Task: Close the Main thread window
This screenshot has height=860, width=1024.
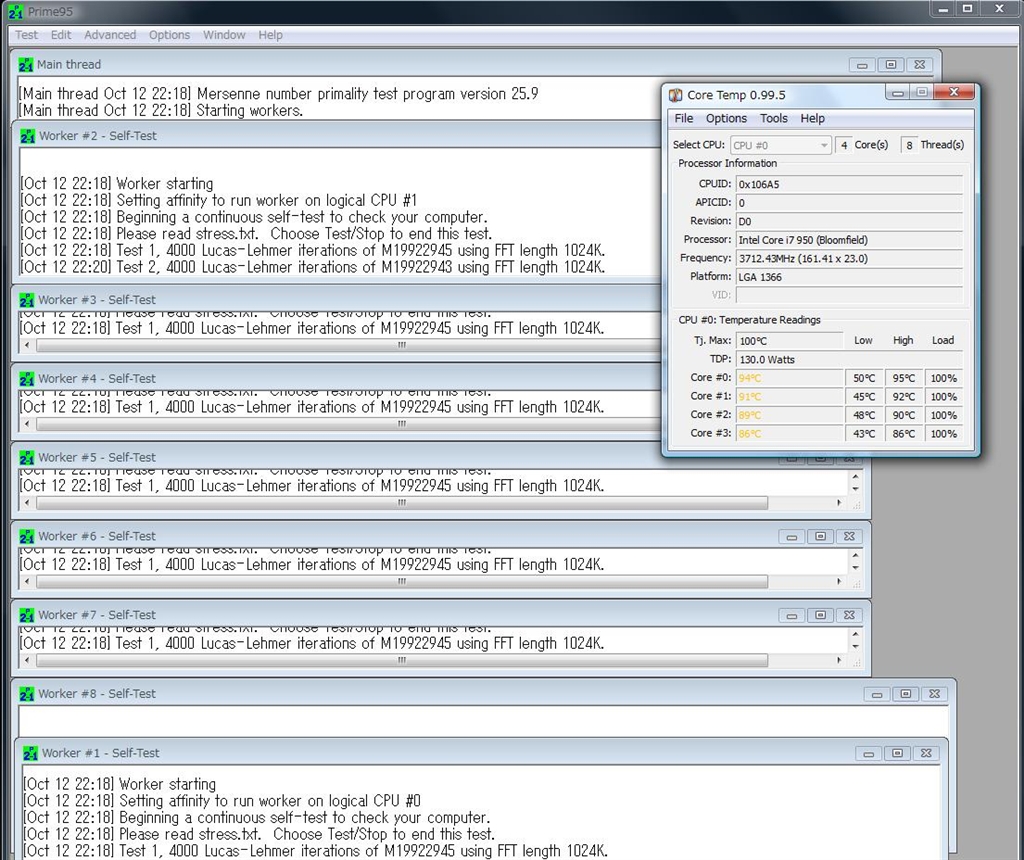Action: (920, 65)
